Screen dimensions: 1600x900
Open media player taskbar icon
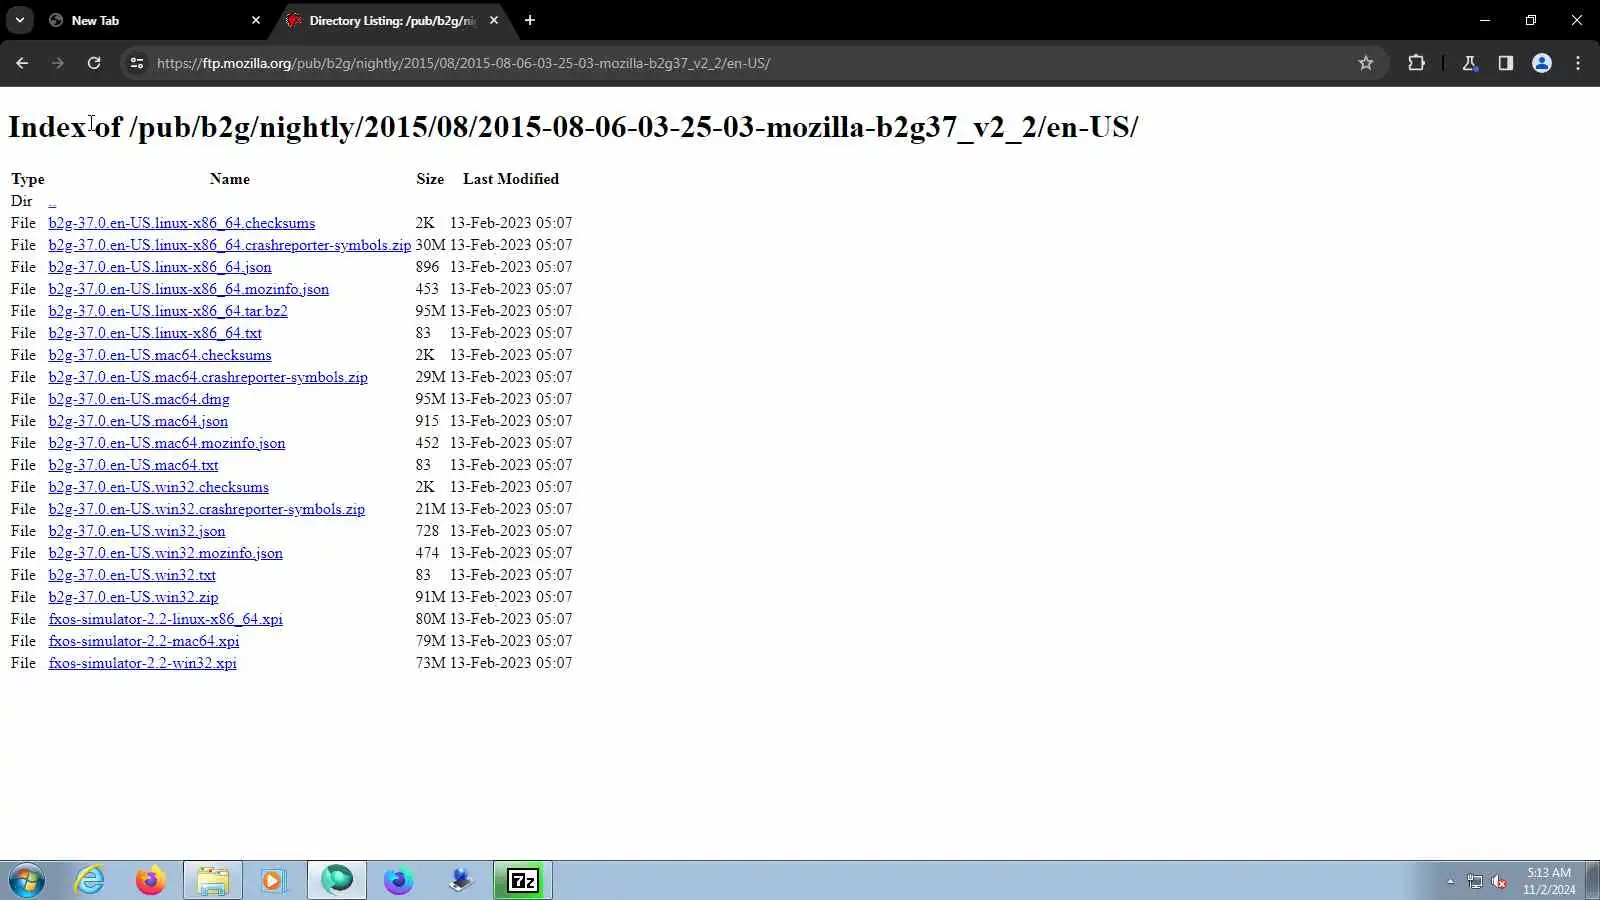273,881
